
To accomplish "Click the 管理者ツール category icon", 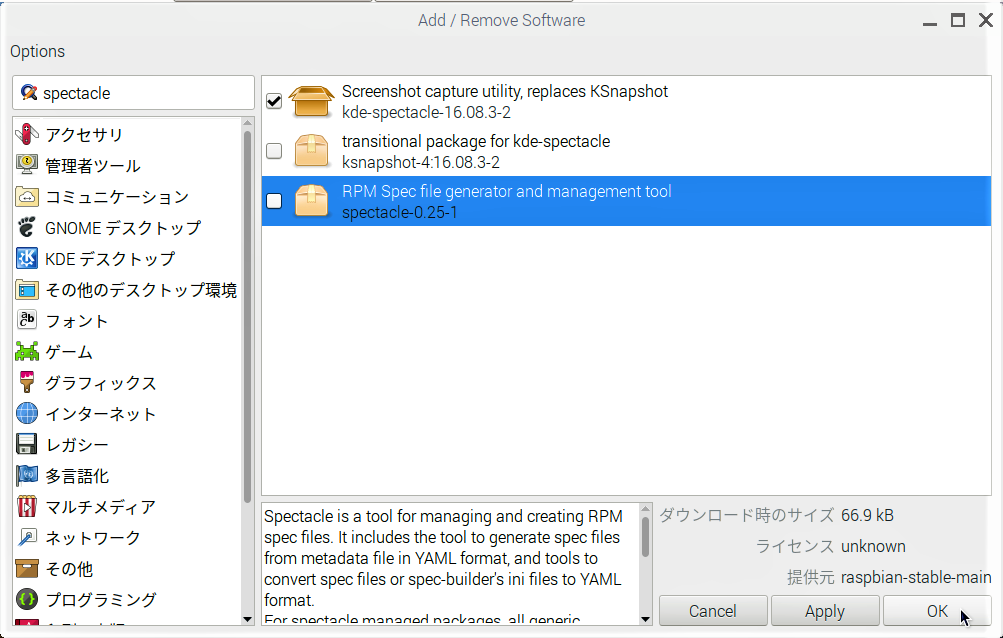I will point(27,165).
